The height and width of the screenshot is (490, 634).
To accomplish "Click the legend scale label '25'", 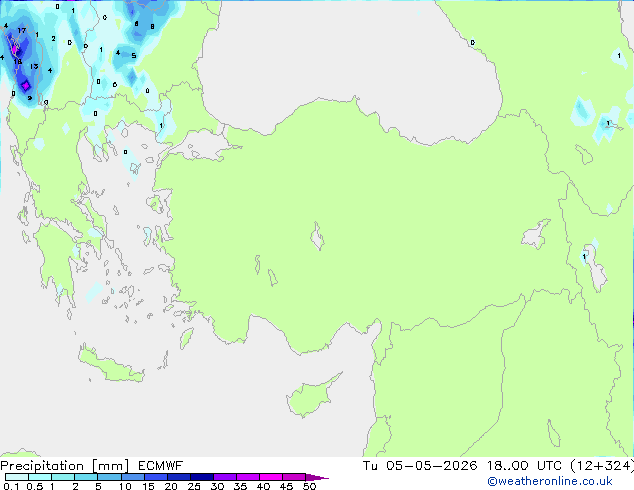I will (x=194, y=486).
